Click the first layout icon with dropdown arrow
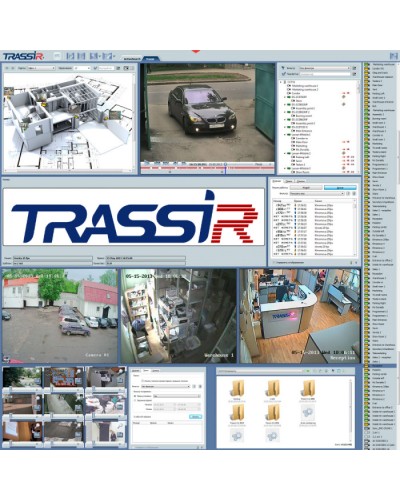The height and width of the screenshot is (500, 400). pos(95,56)
